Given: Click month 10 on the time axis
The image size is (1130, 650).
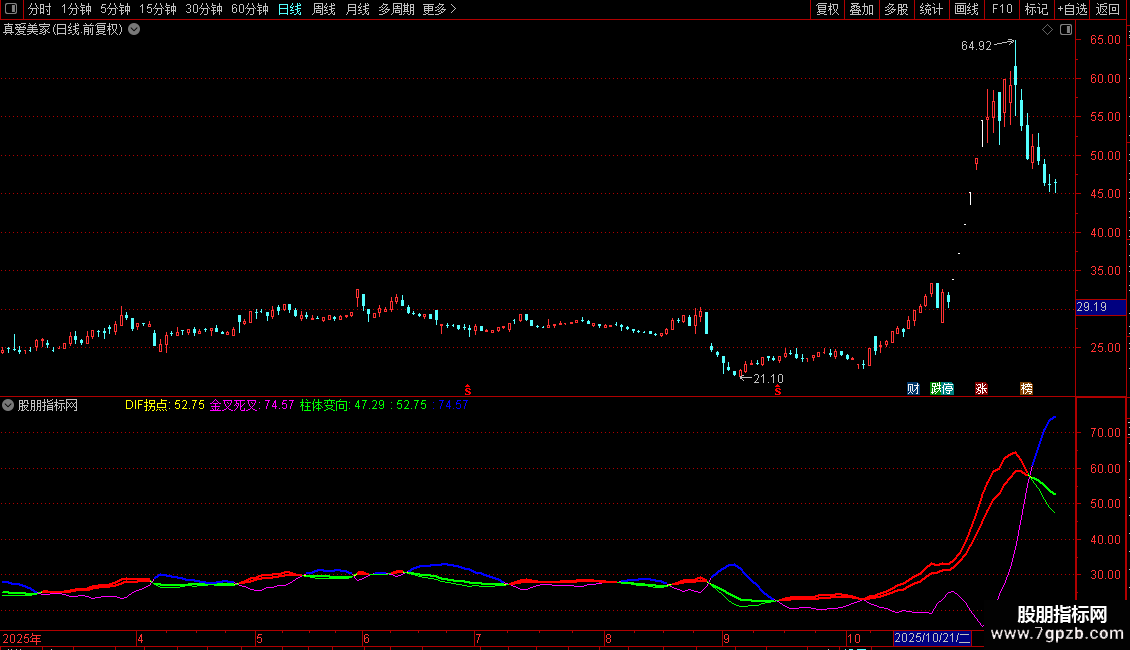Looking at the screenshot, I should coord(853,638).
